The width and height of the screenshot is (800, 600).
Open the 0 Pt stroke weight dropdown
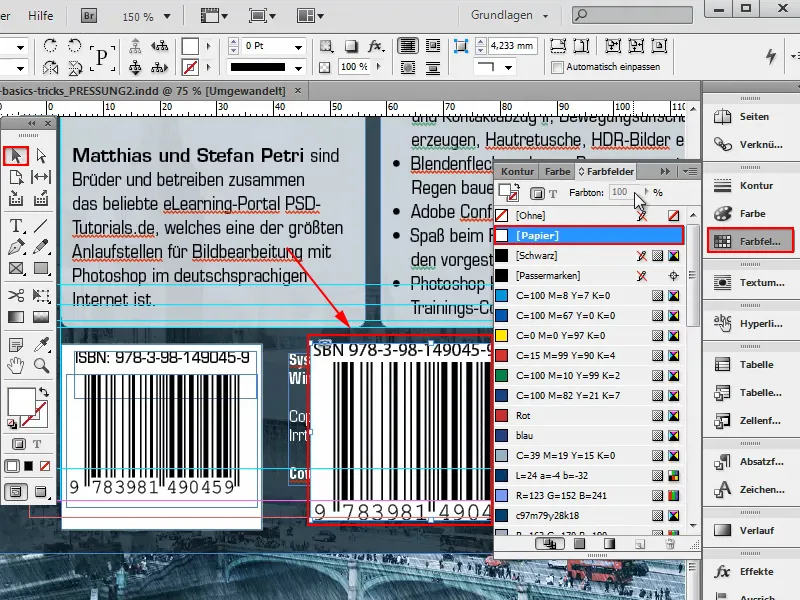coord(298,47)
